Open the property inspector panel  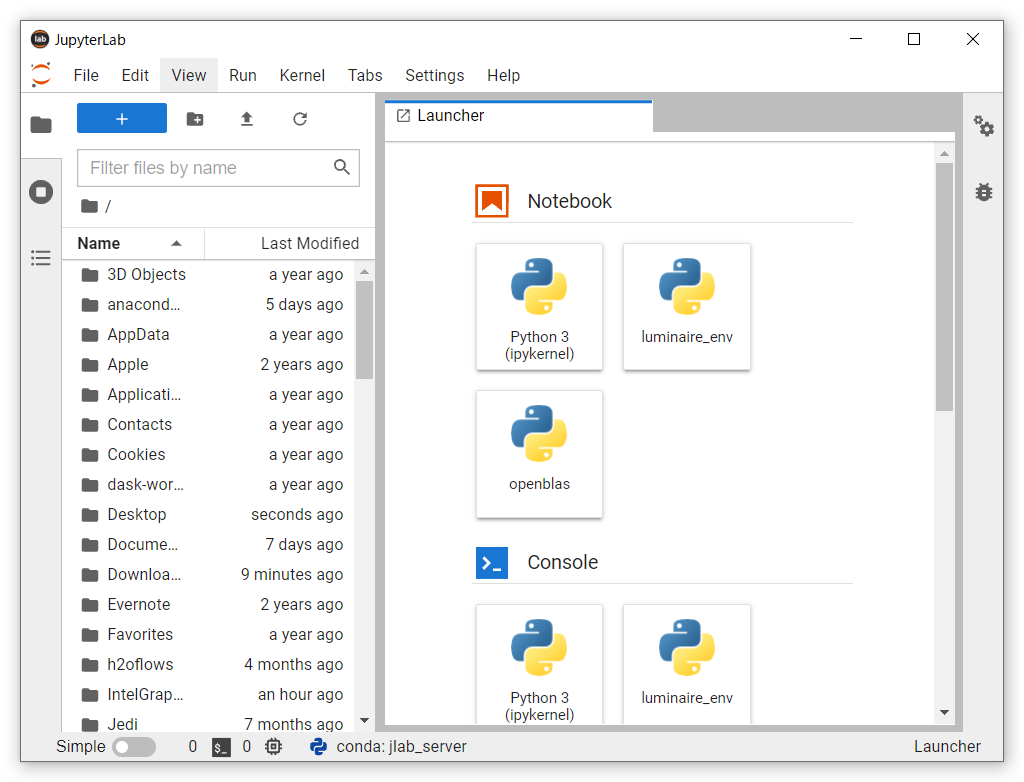pyautogui.click(x=984, y=127)
